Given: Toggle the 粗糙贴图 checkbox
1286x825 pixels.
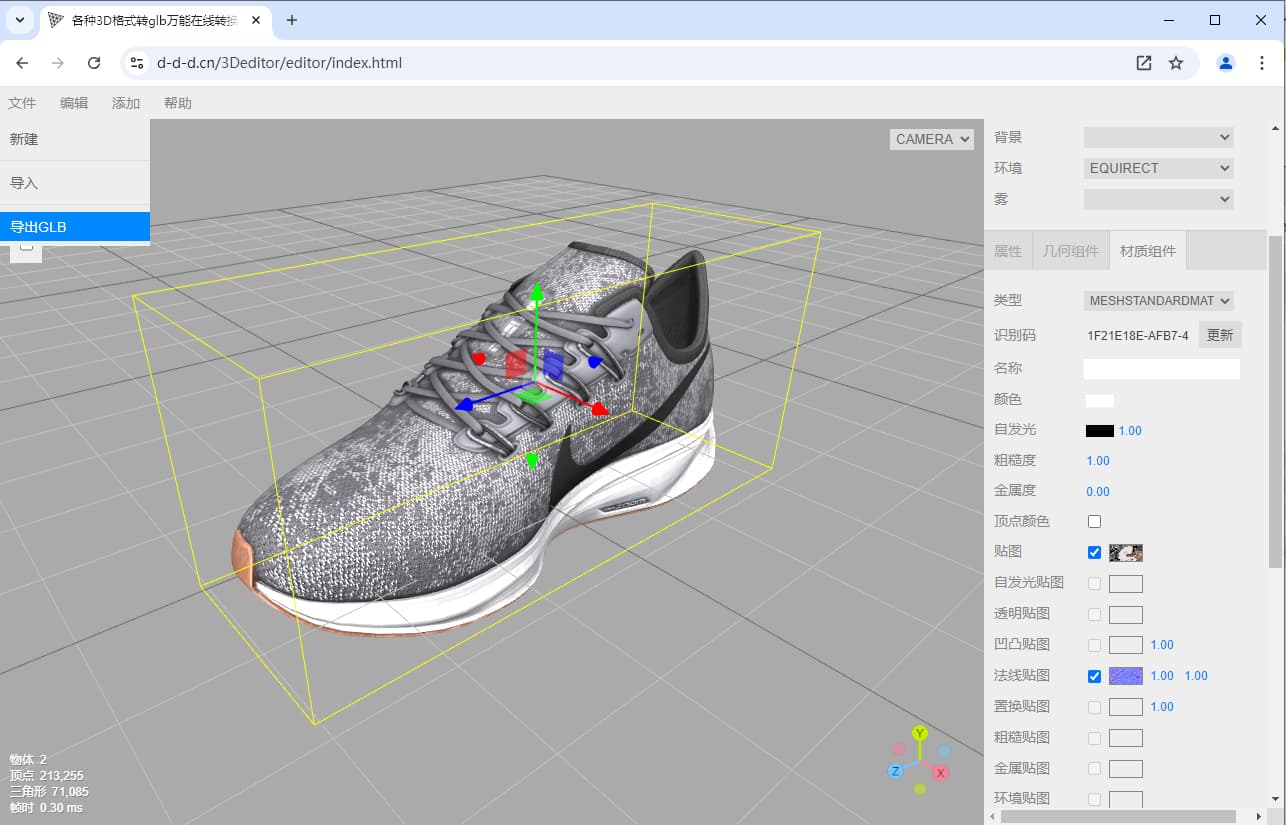Looking at the screenshot, I should (1094, 738).
